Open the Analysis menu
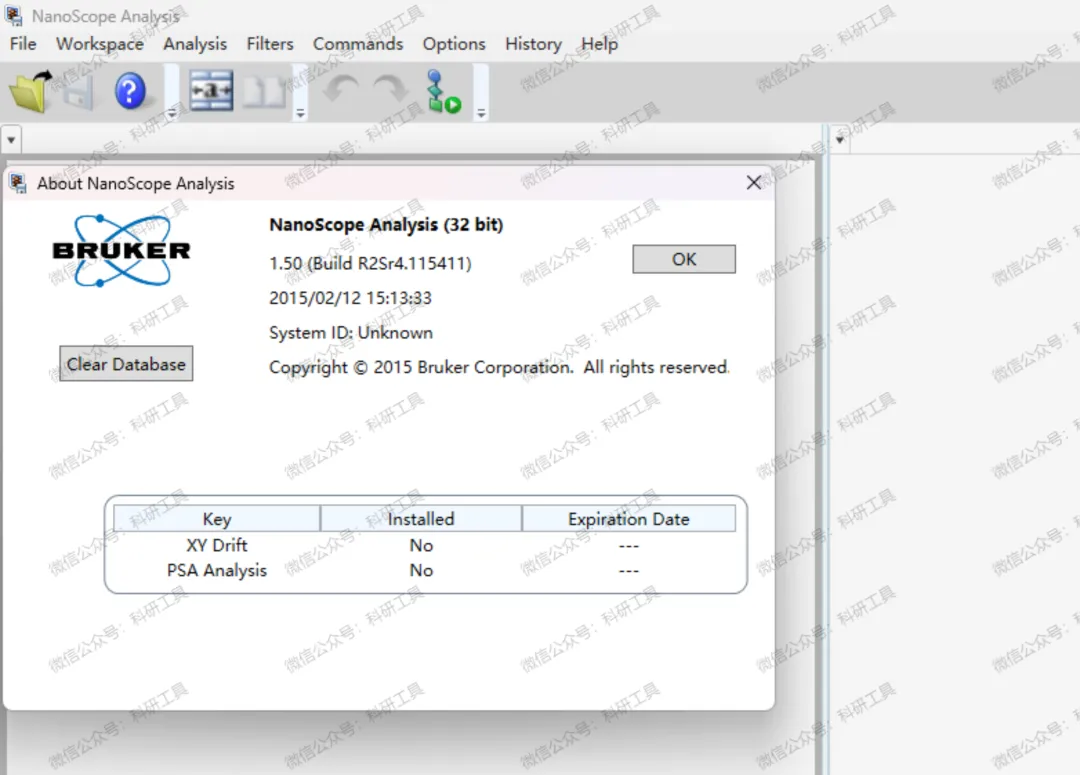This screenshot has width=1080, height=775. (195, 44)
